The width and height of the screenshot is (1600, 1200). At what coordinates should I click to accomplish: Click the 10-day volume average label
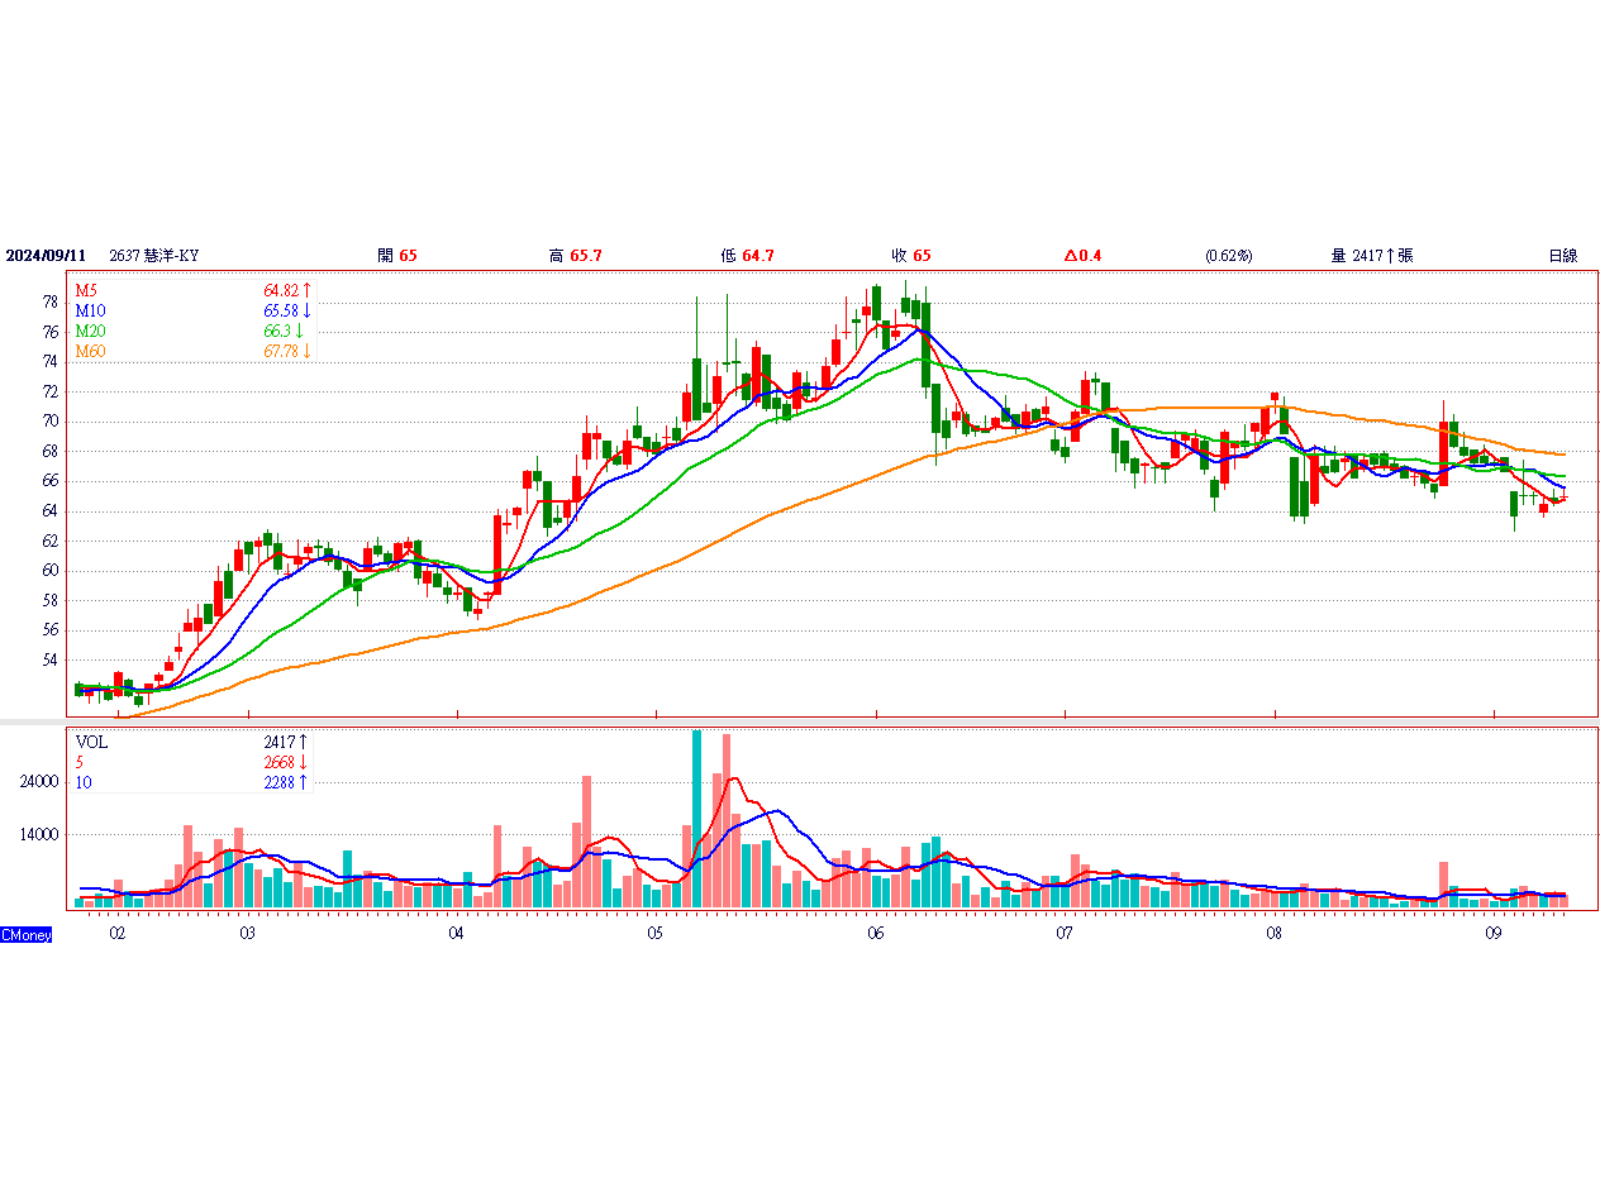pos(83,783)
